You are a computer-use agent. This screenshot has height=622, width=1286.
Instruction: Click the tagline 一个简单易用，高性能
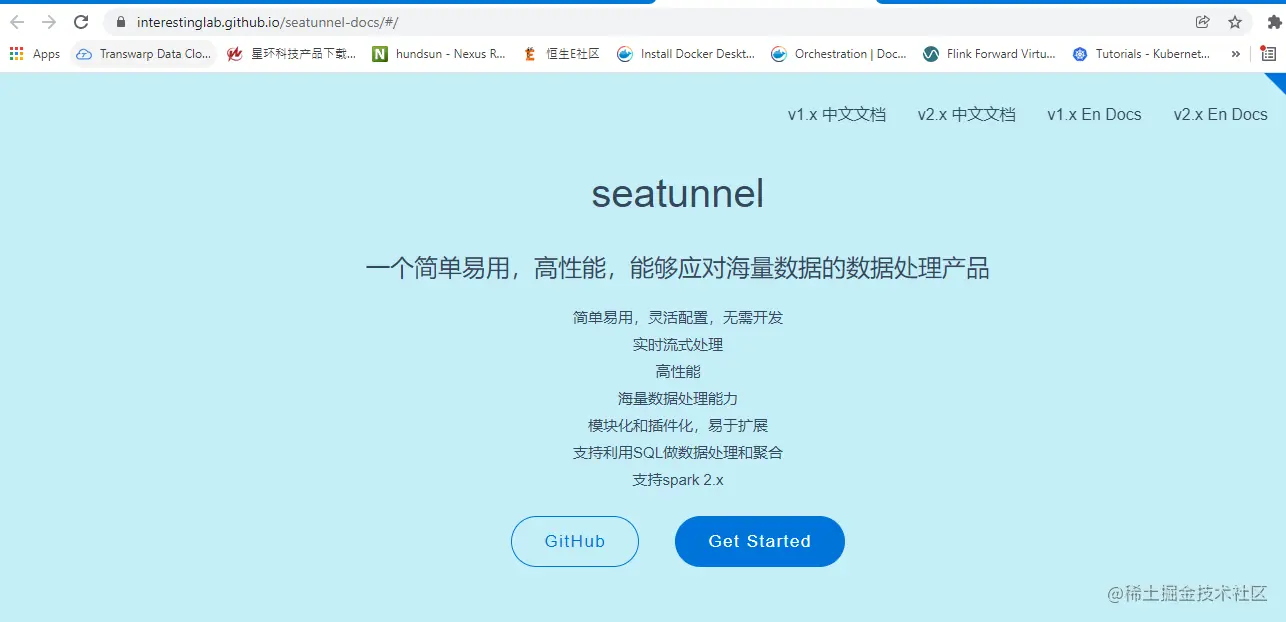678,268
